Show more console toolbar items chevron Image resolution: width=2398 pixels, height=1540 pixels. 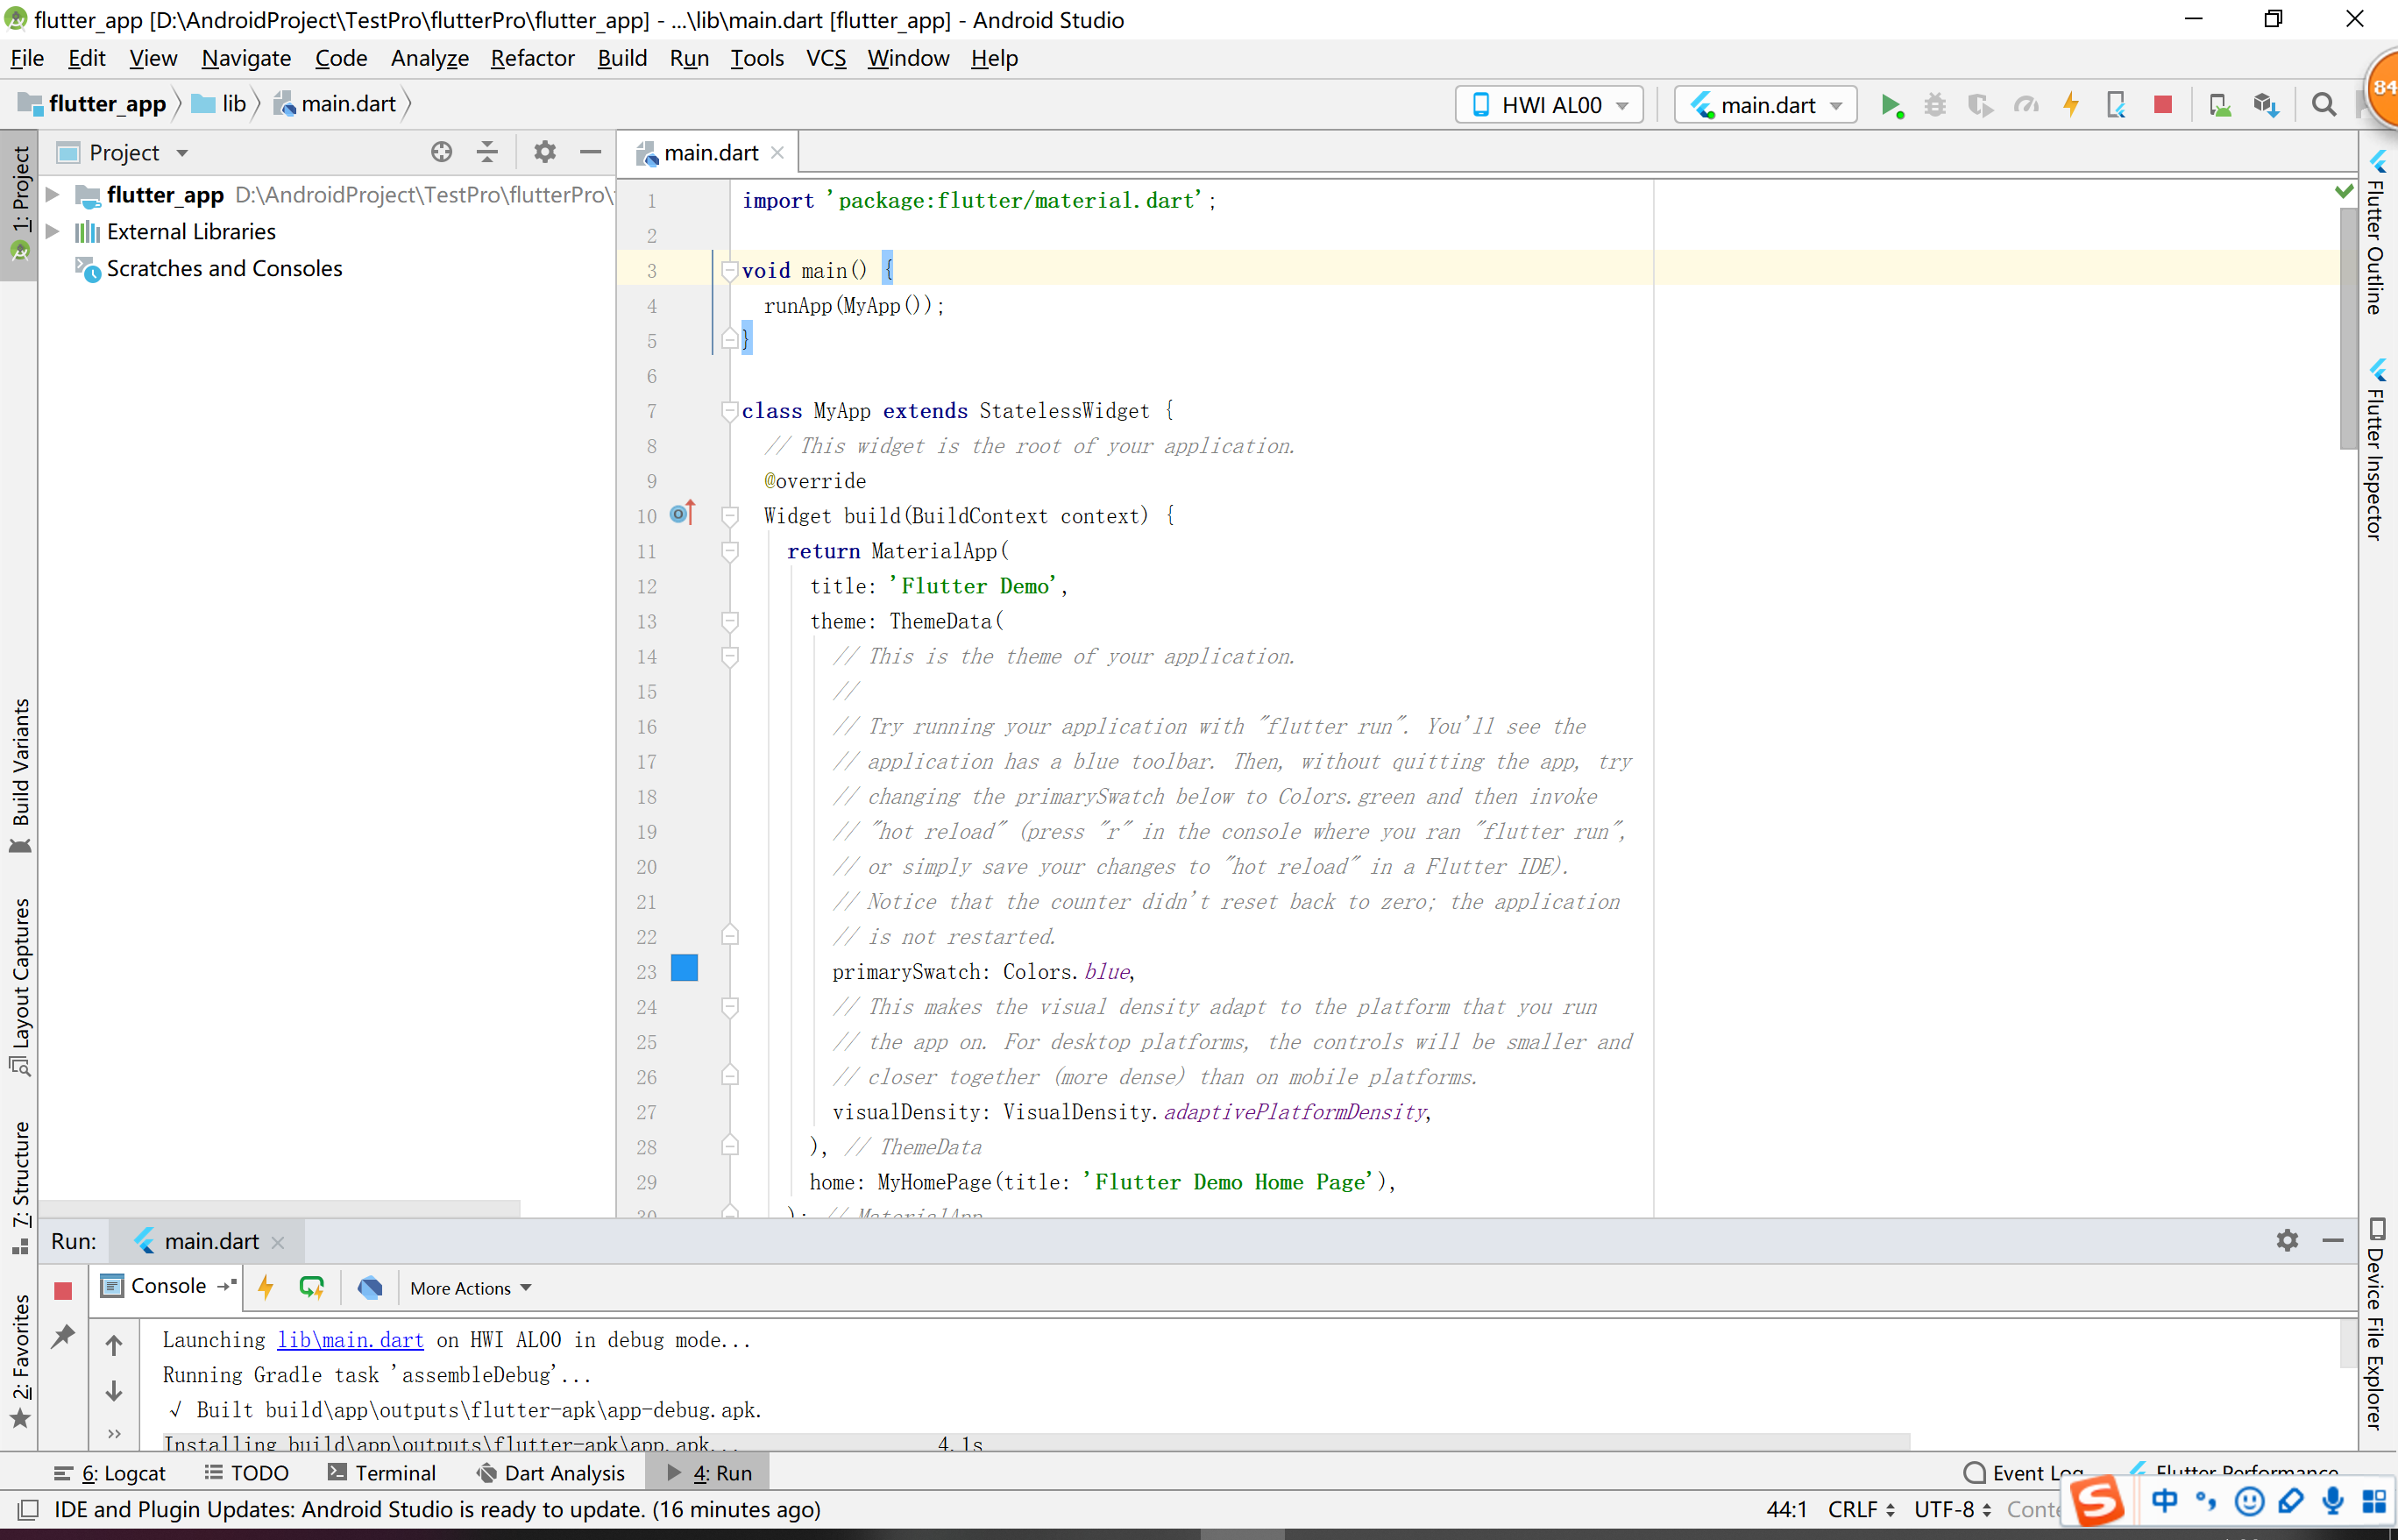(x=114, y=1433)
